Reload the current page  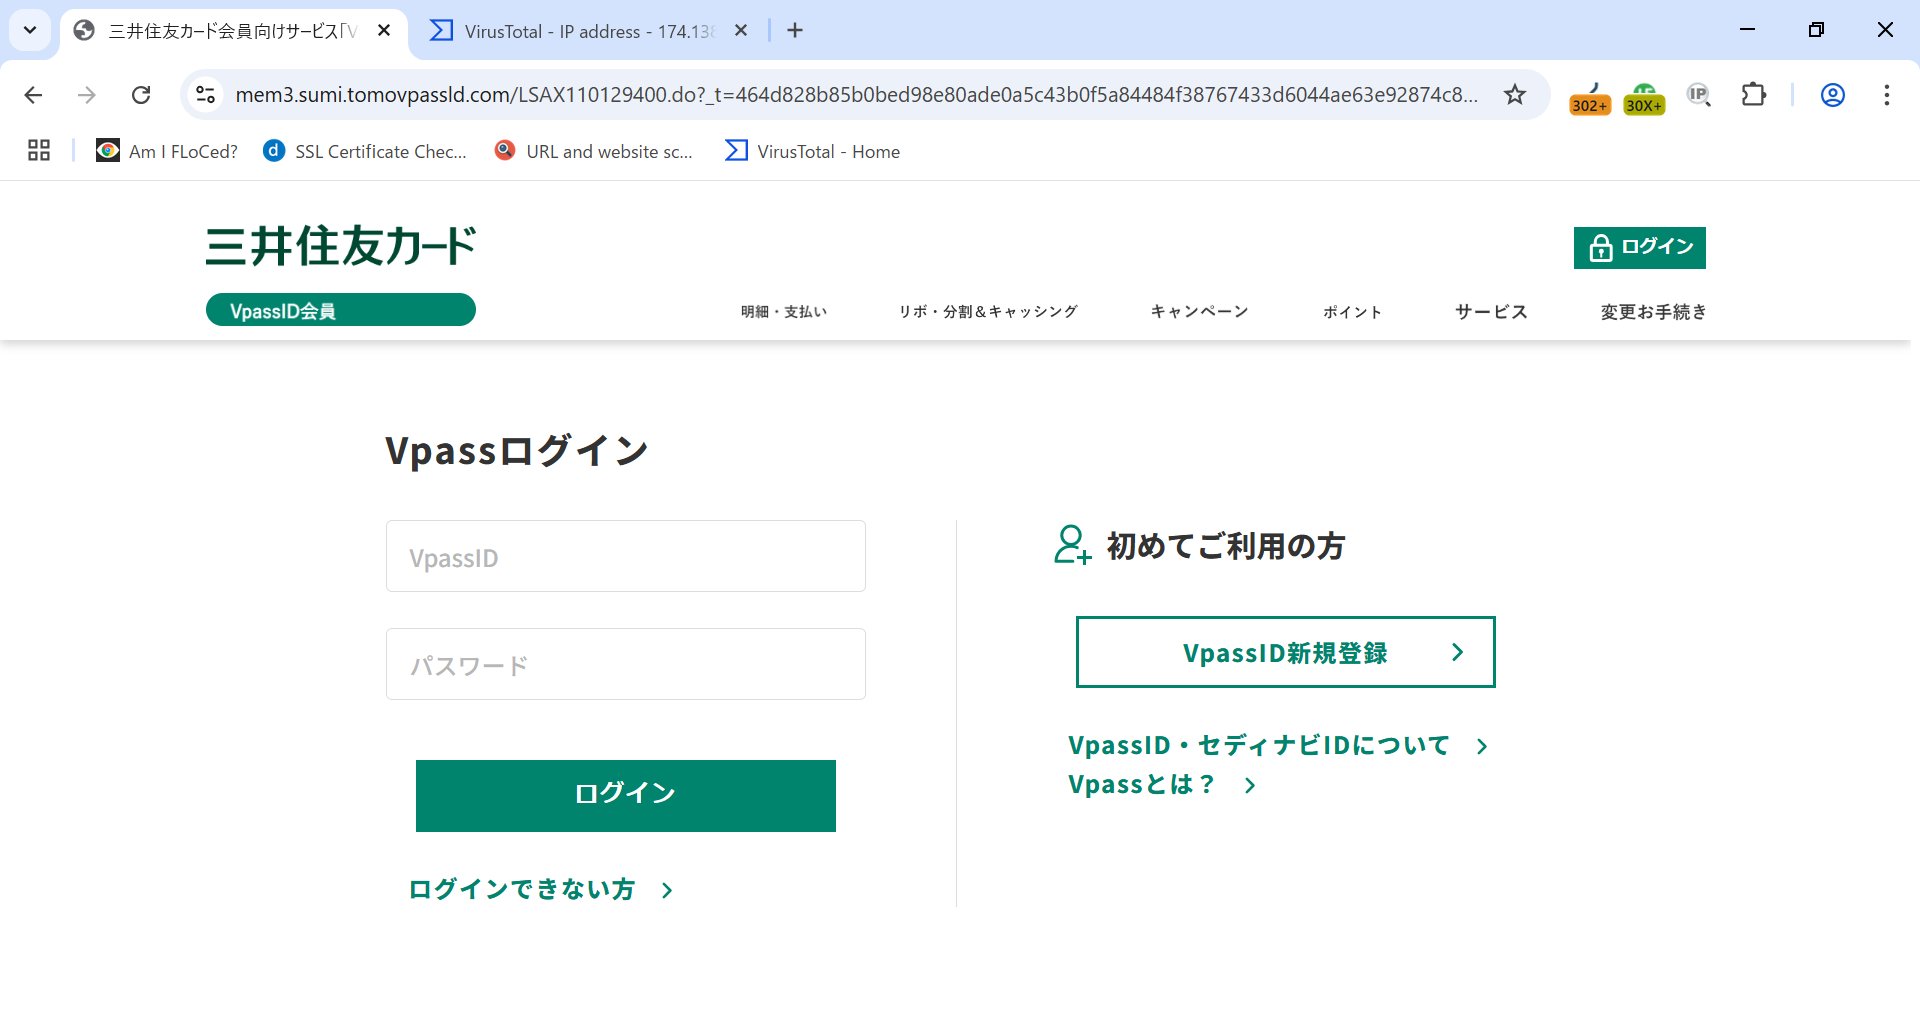141,95
